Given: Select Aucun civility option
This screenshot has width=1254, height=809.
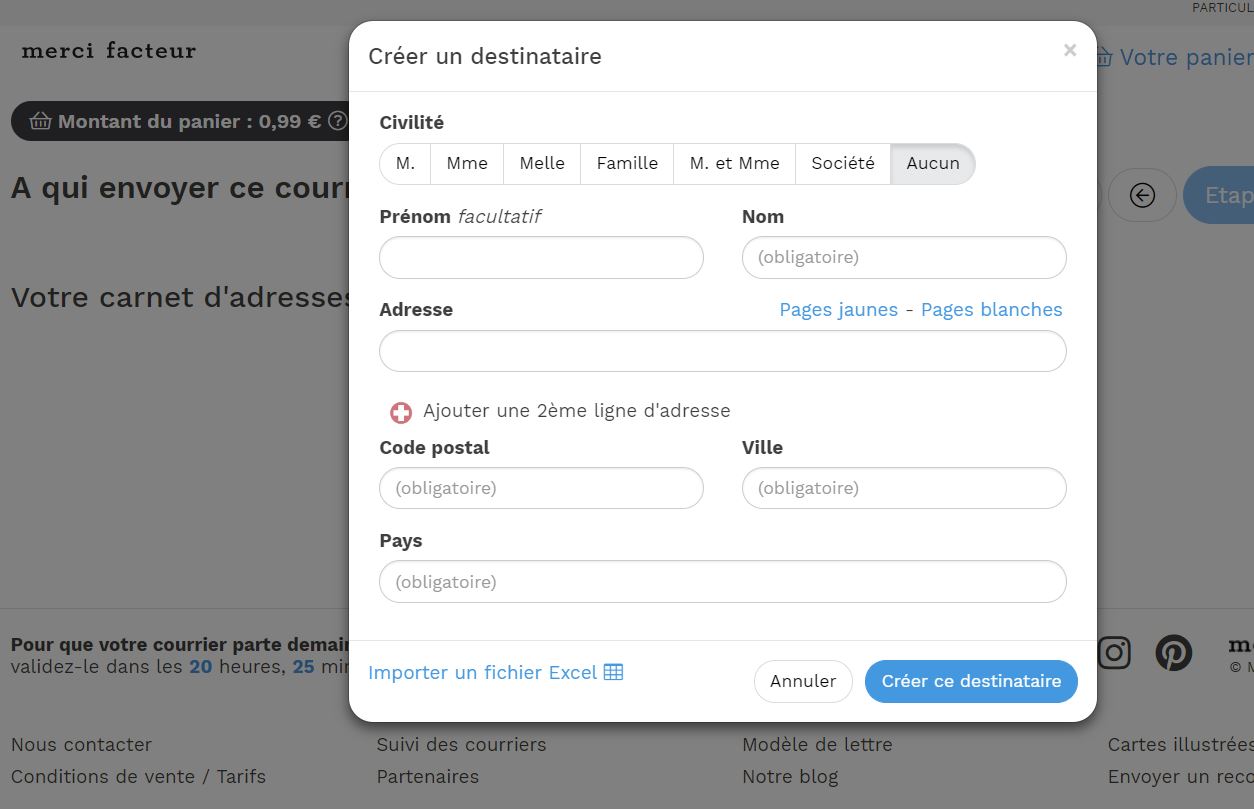Looking at the screenshot, I should pos(933,164).
